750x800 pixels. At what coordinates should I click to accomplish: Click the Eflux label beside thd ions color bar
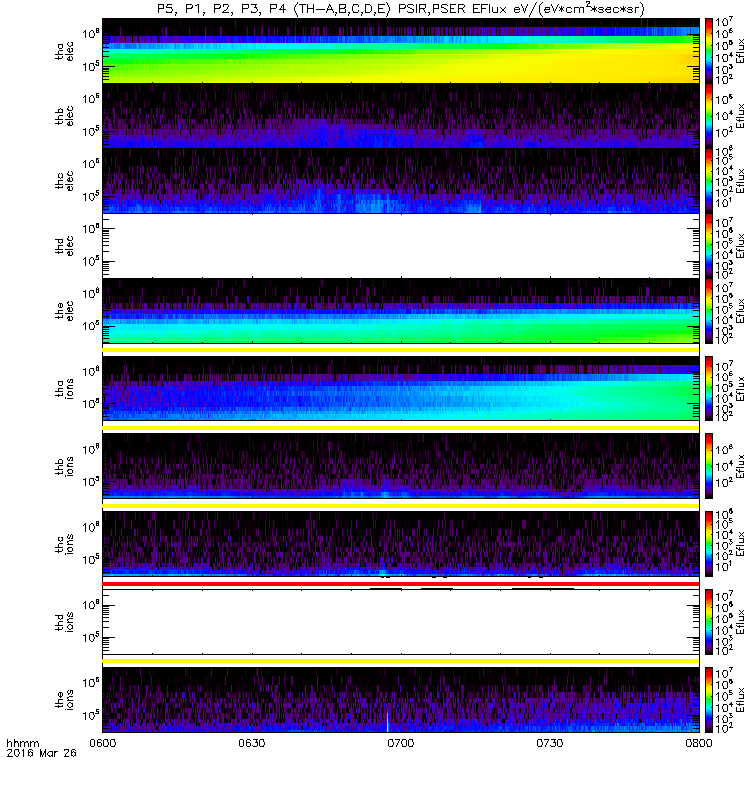(x=741, y=622)
